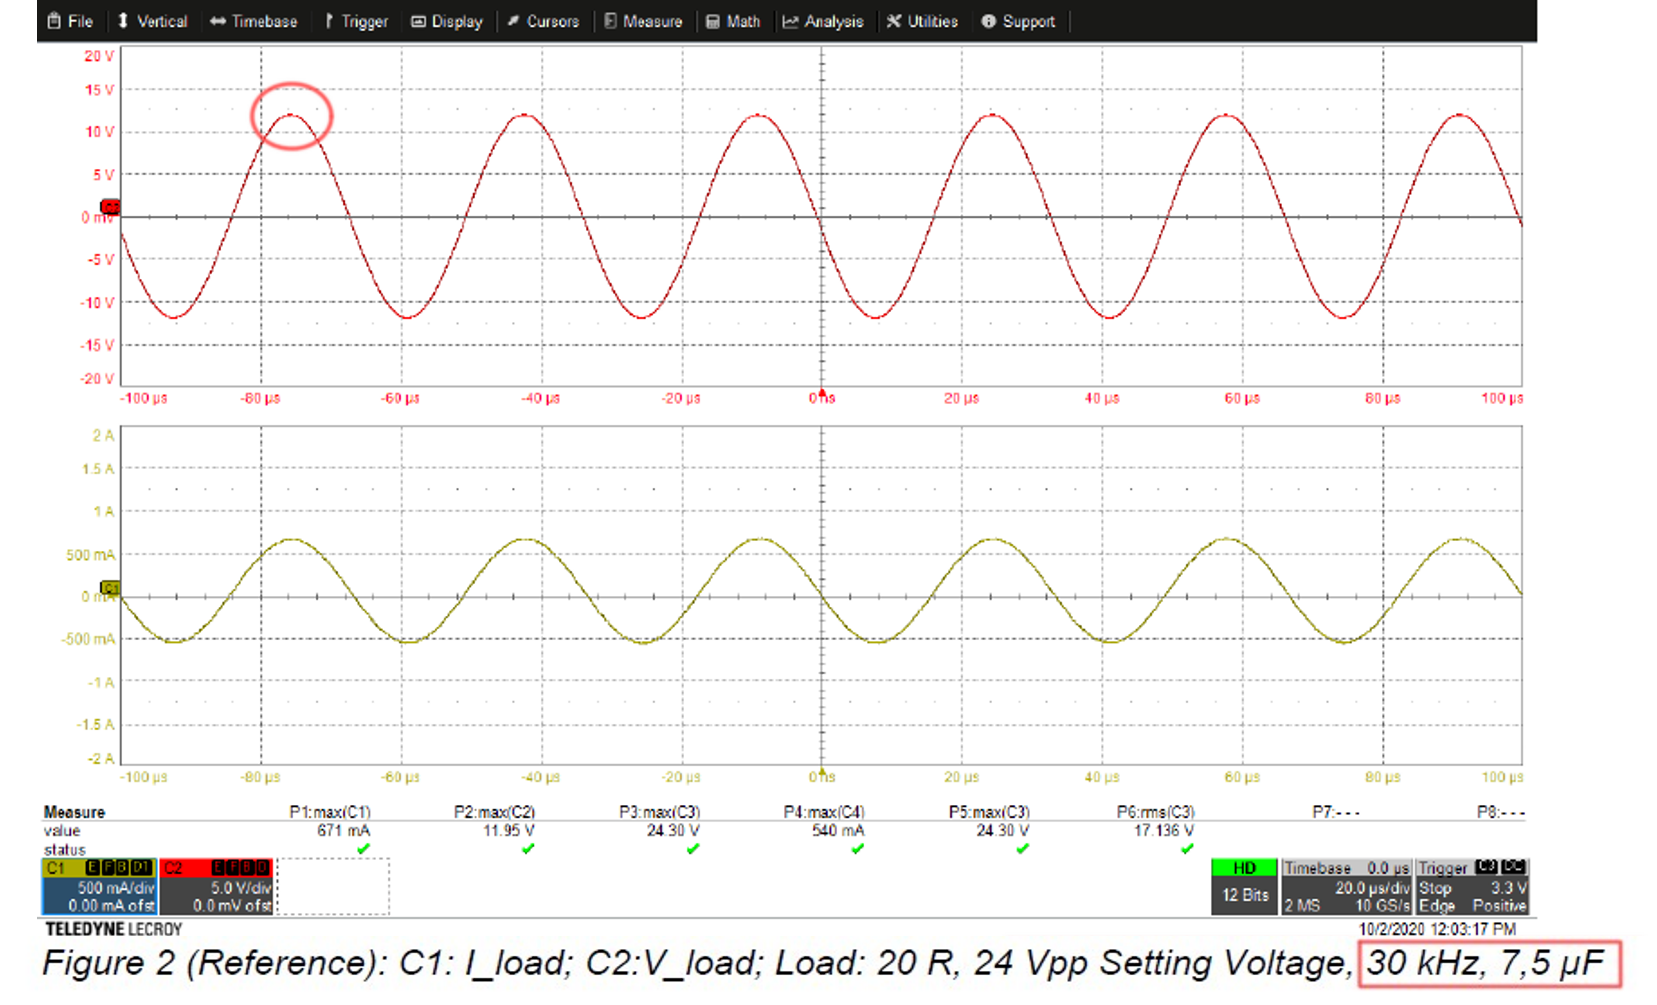Open the Math menu

(733, 21)
